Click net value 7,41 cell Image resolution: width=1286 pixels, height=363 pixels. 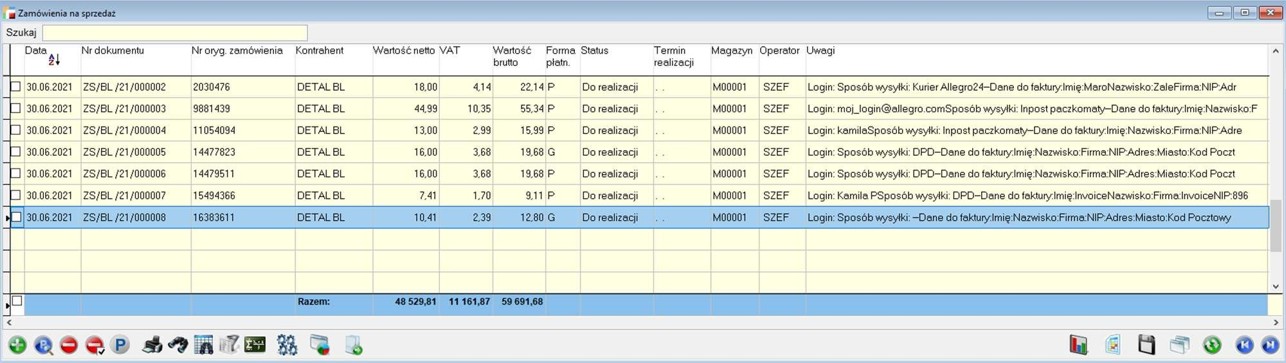[405, 195]
